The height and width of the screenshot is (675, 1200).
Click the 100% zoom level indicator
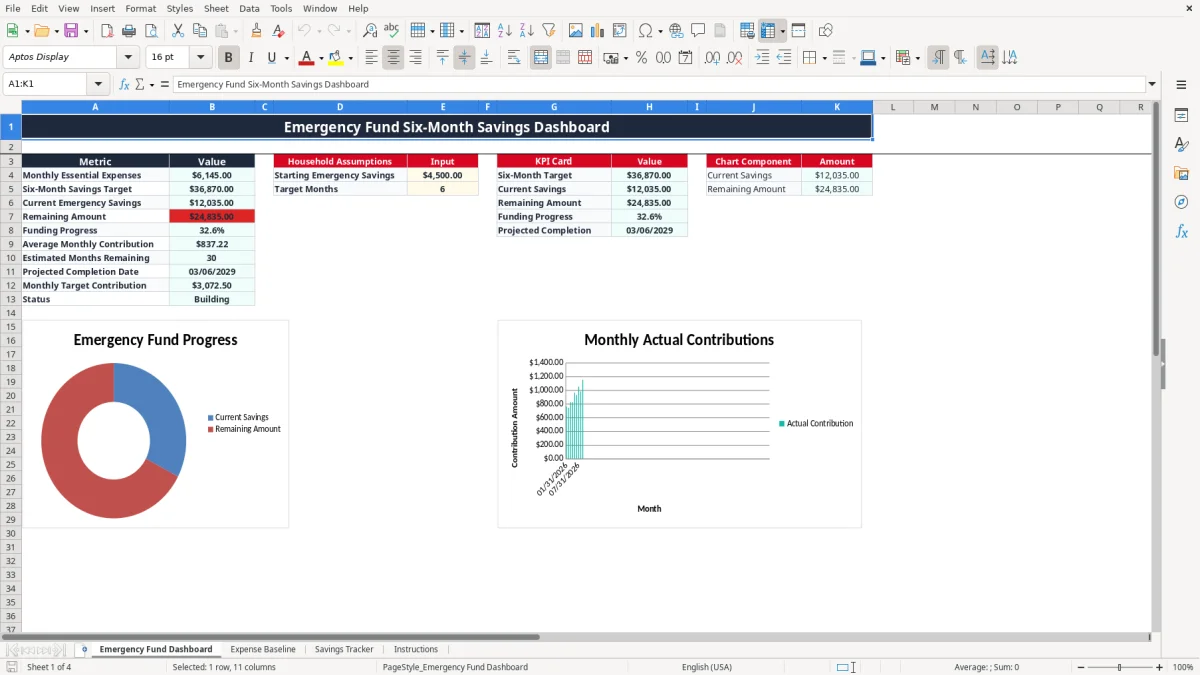(1183, 667)
